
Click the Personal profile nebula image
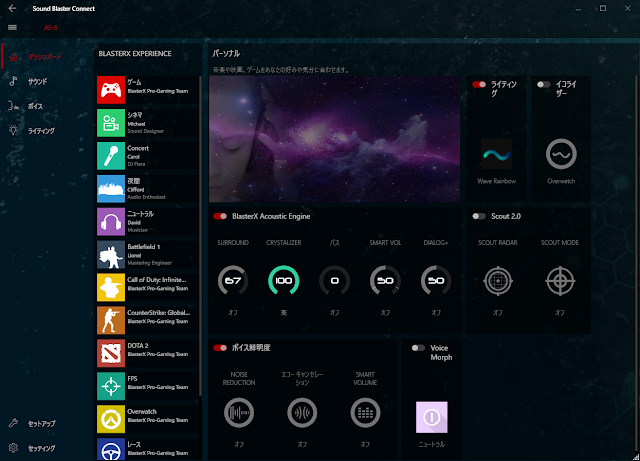click(x=334, y=139)
